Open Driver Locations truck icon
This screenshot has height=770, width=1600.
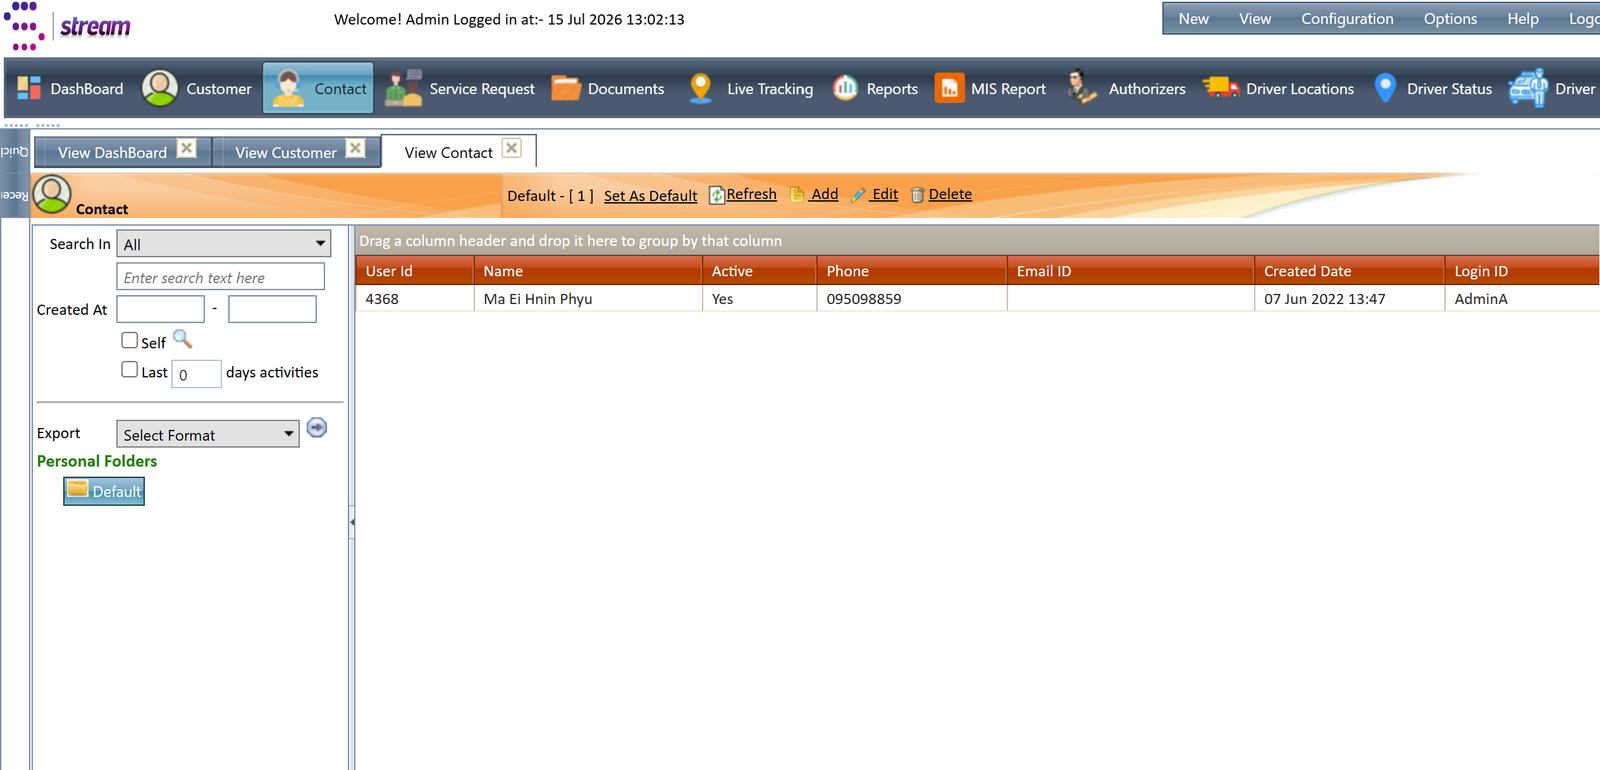(x=1221, y=88)
